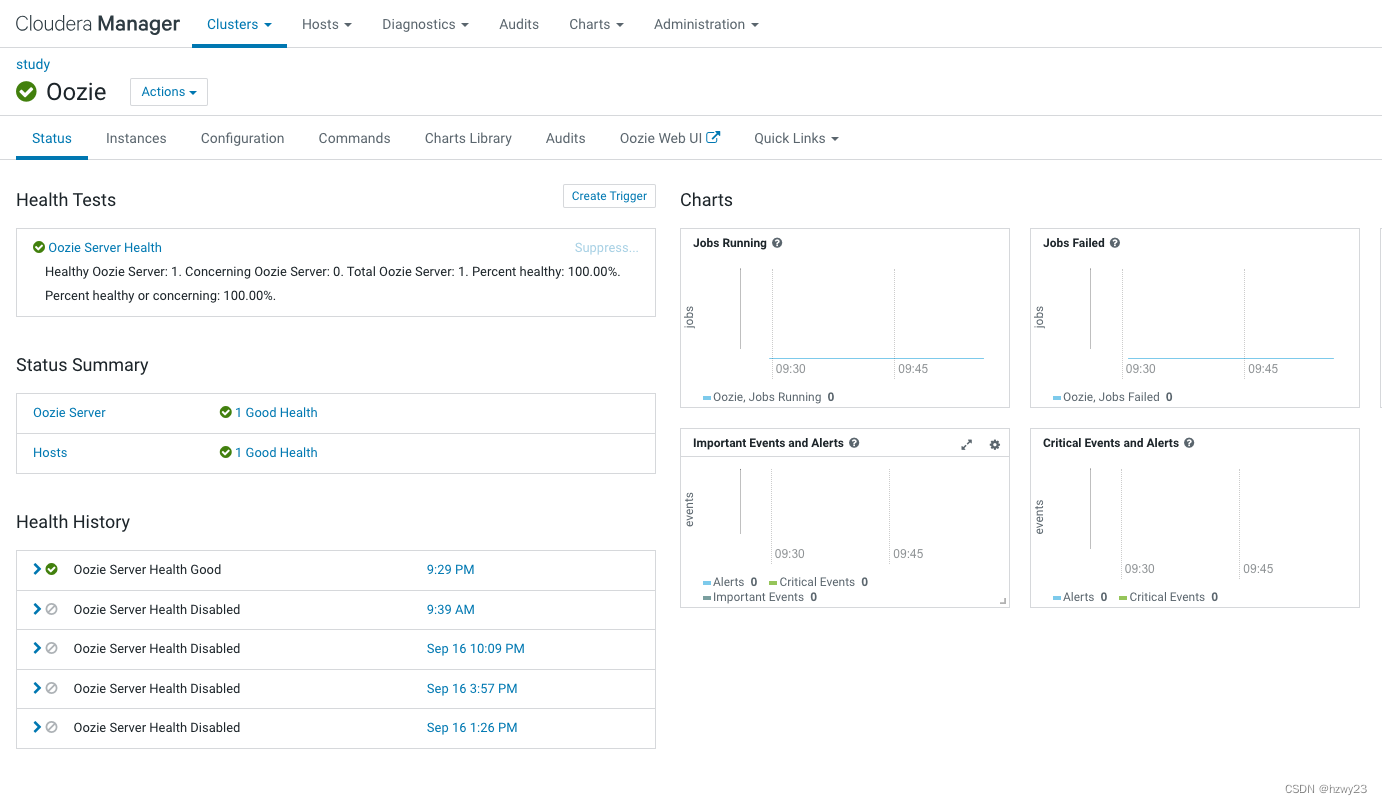Open the Hosts dropdown in top navigation

tap(327, 24)
